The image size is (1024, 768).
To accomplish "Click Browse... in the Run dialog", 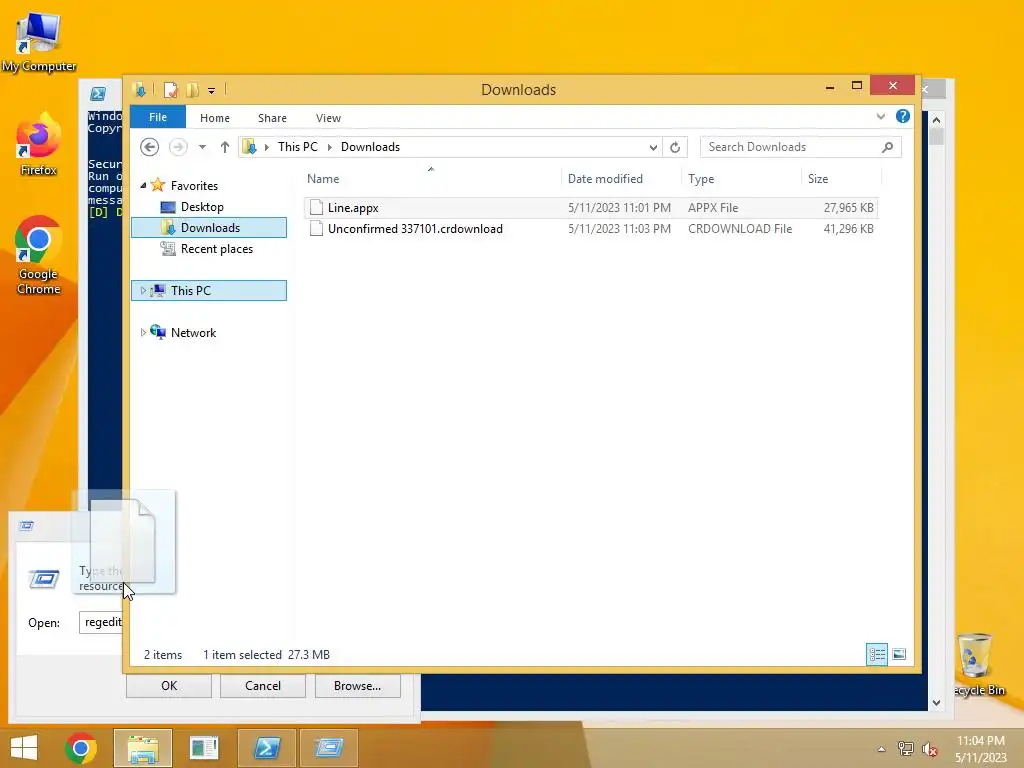I will 357,686.
